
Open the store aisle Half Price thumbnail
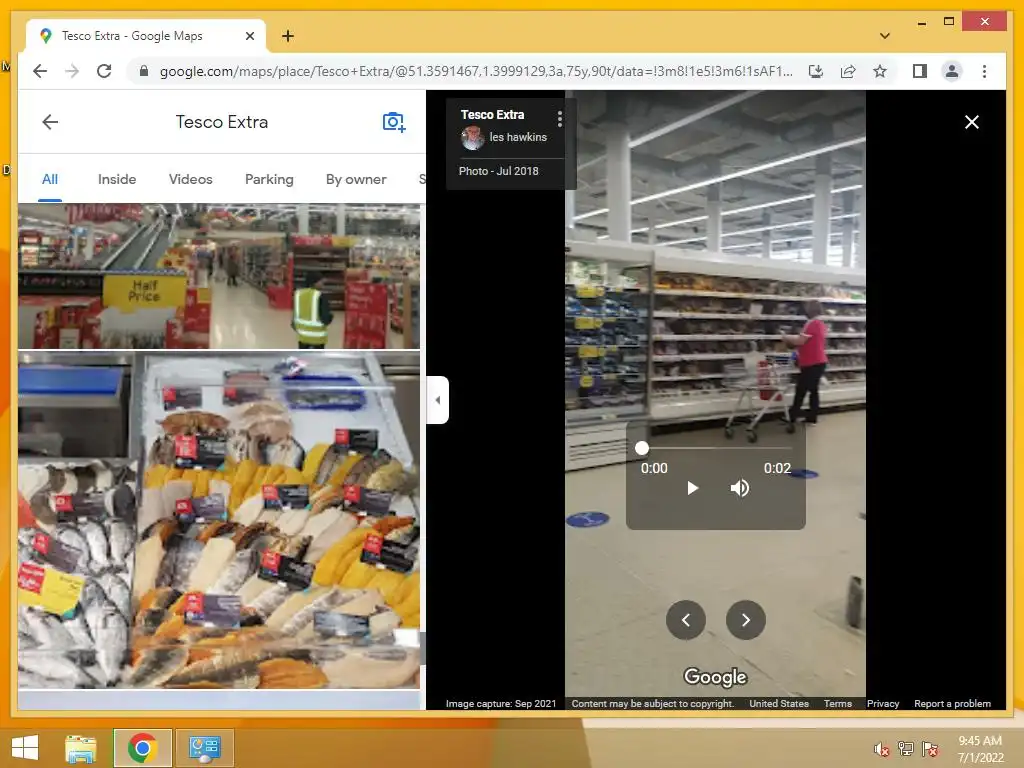click(219, 276)
